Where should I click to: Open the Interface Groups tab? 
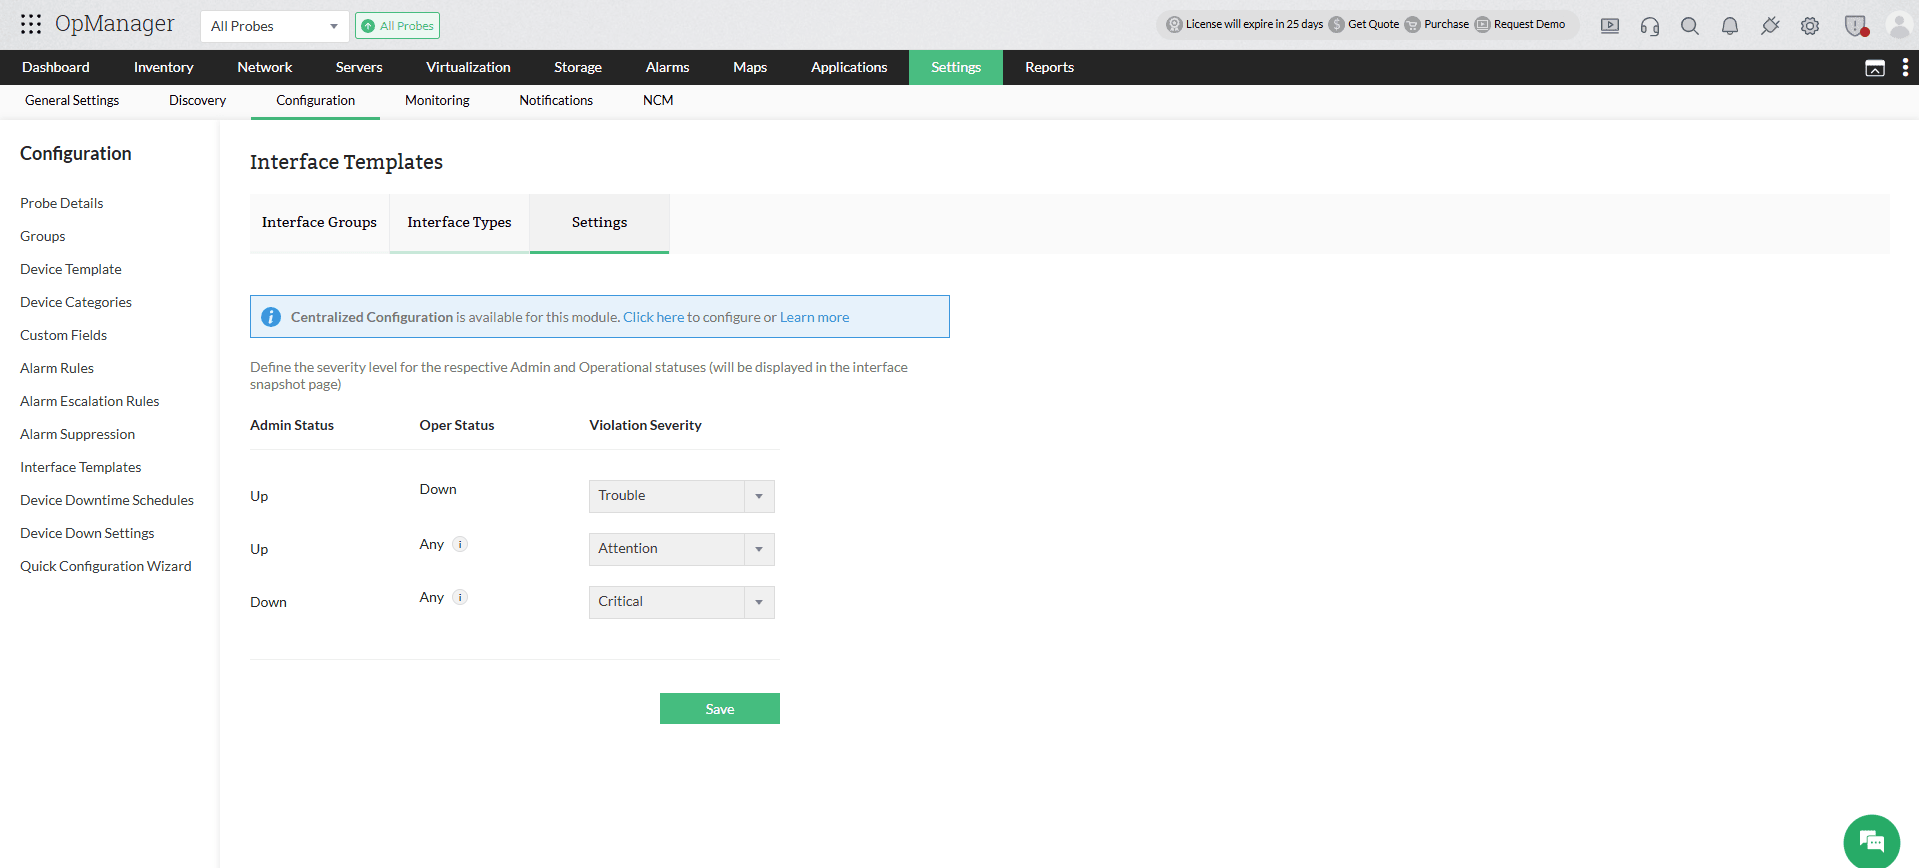319,223
